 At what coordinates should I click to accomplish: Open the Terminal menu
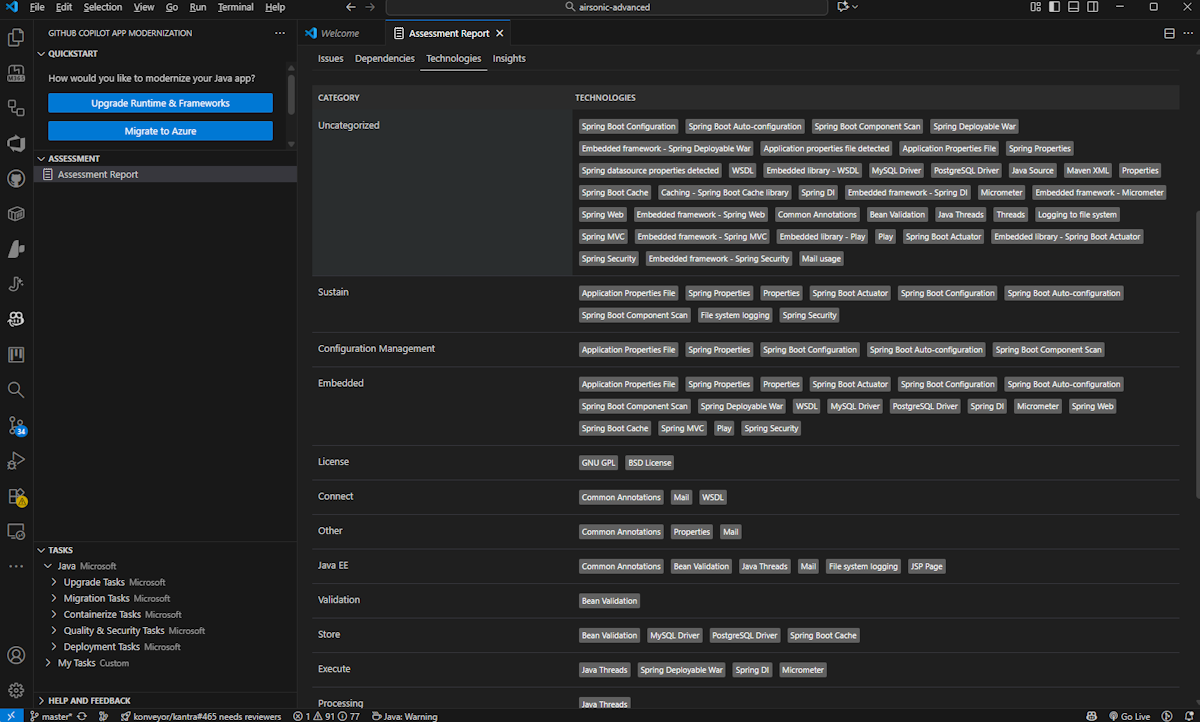pyautogui.click(x=235, y=7)
